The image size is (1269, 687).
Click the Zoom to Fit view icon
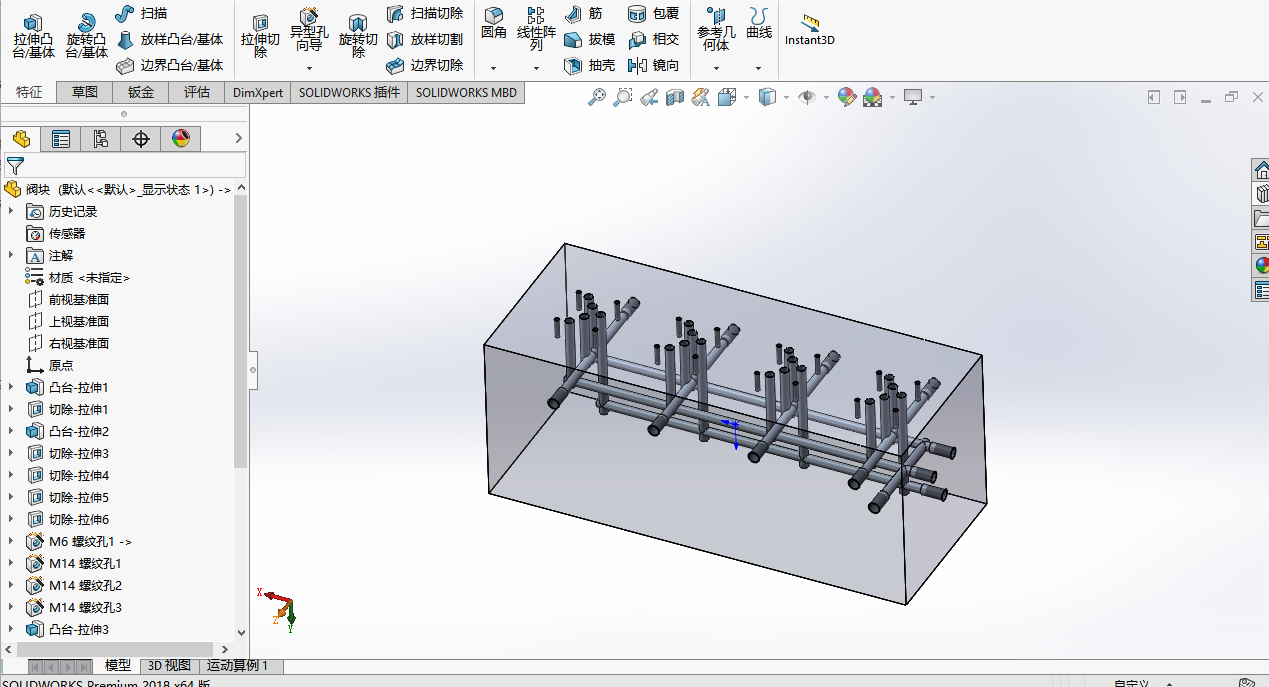597,97
